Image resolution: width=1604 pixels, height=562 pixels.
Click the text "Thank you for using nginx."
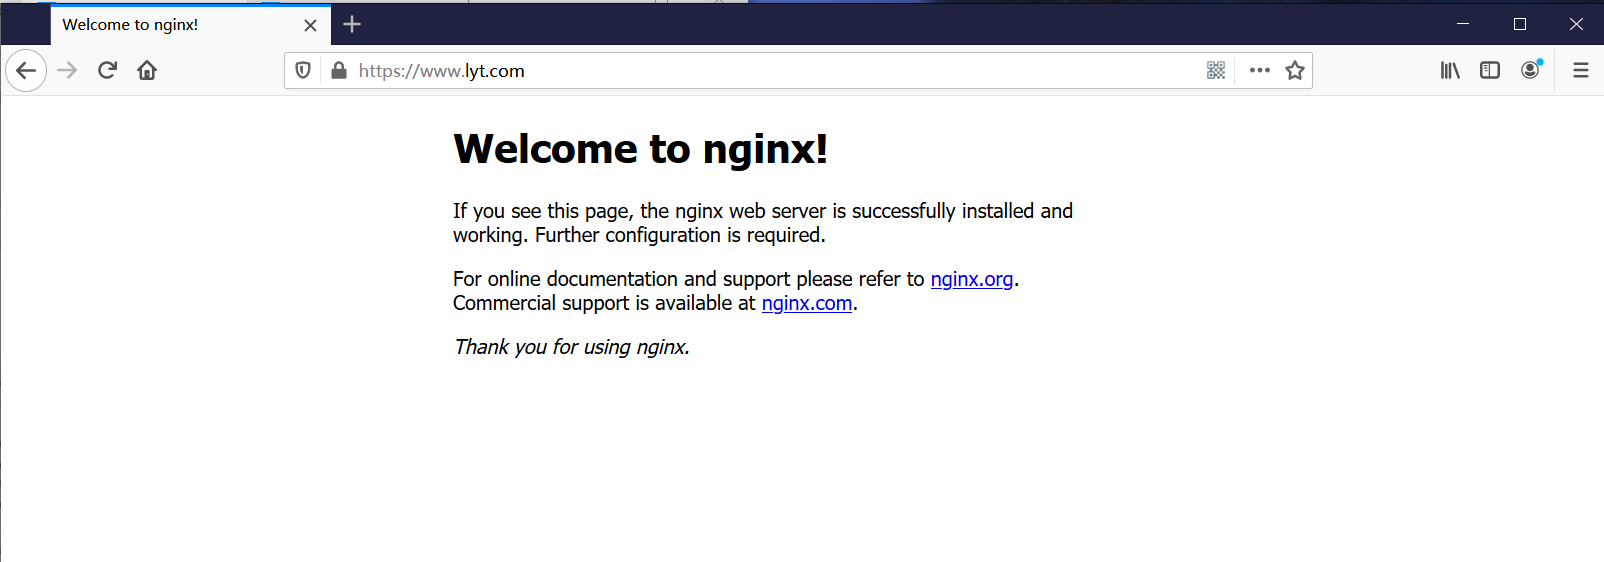coord(571,347)
